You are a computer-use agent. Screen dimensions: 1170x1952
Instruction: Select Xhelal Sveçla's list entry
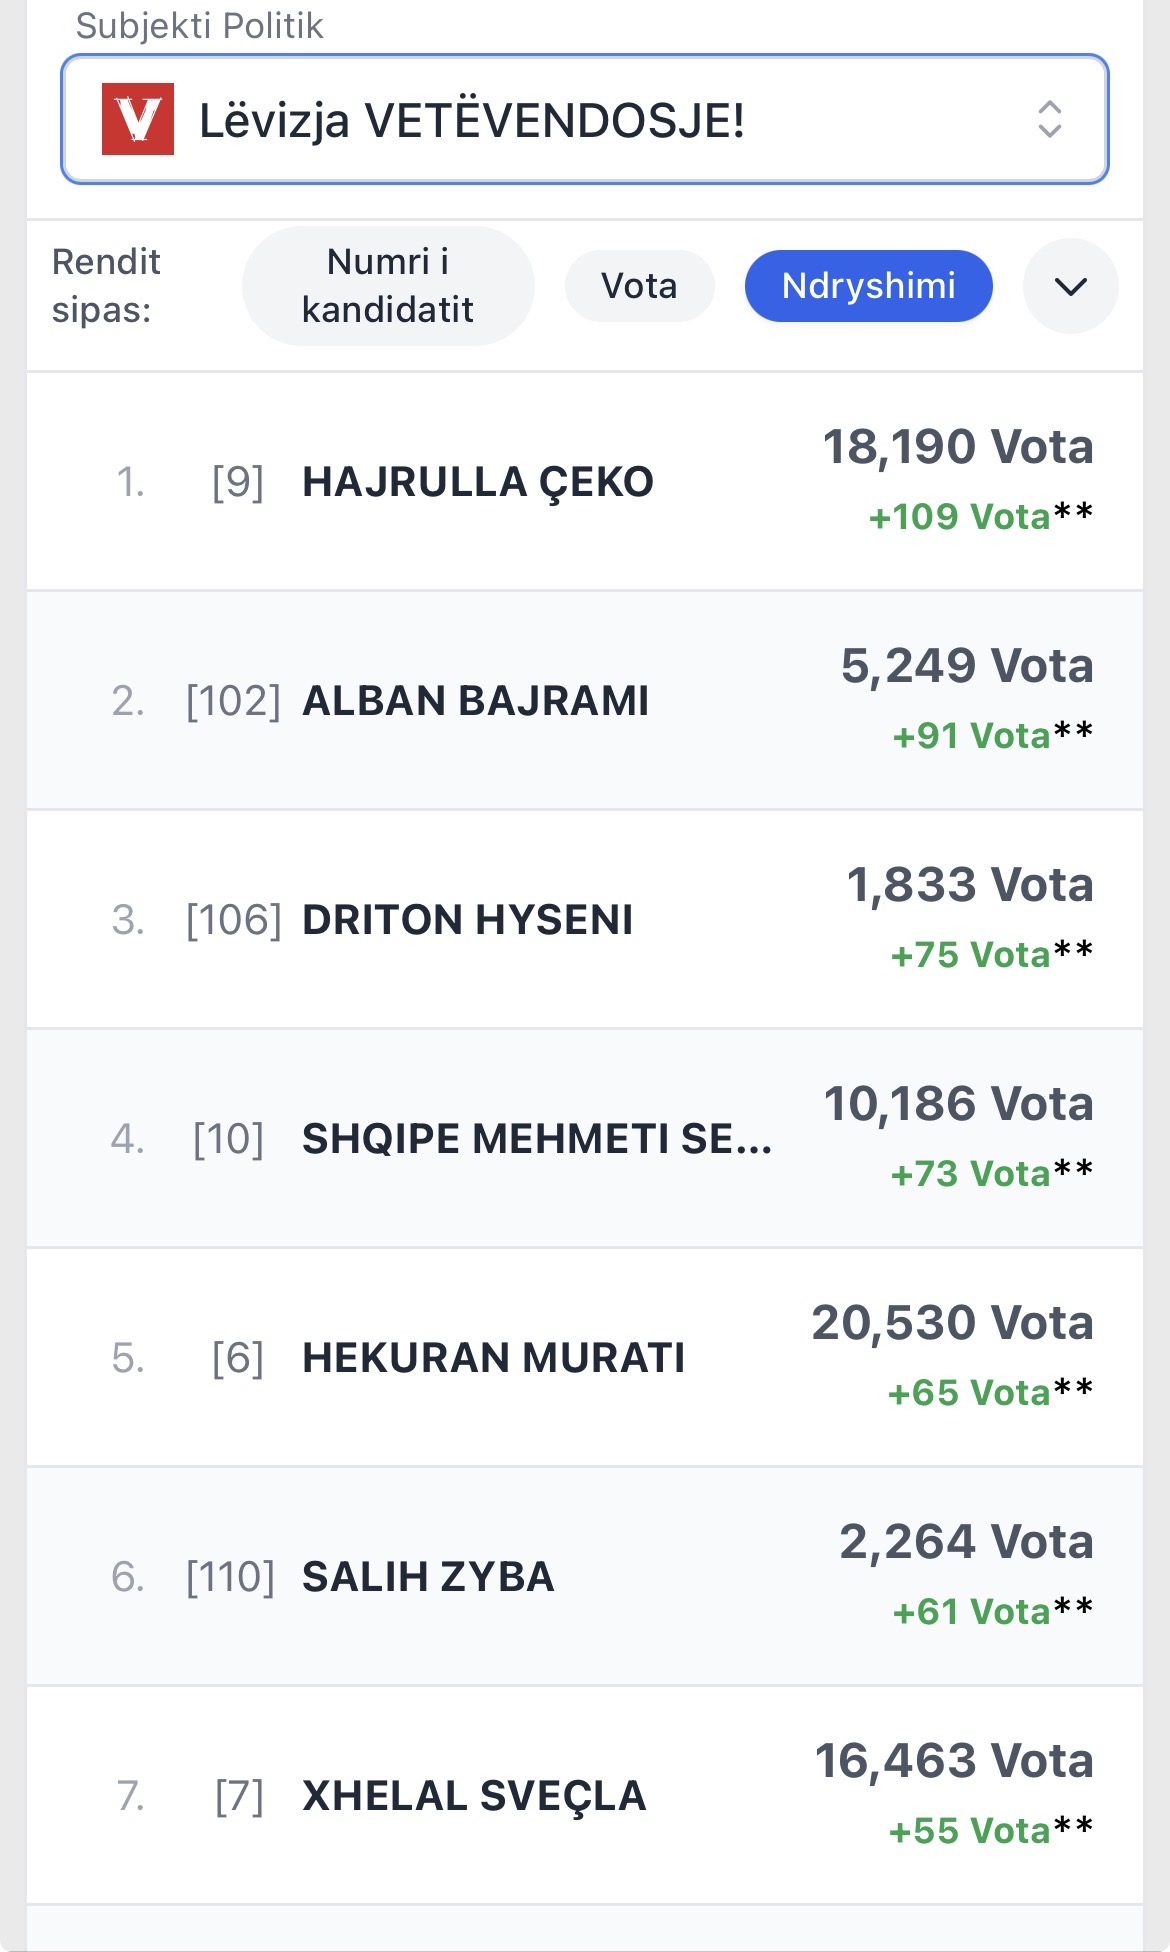point(474,1796)
